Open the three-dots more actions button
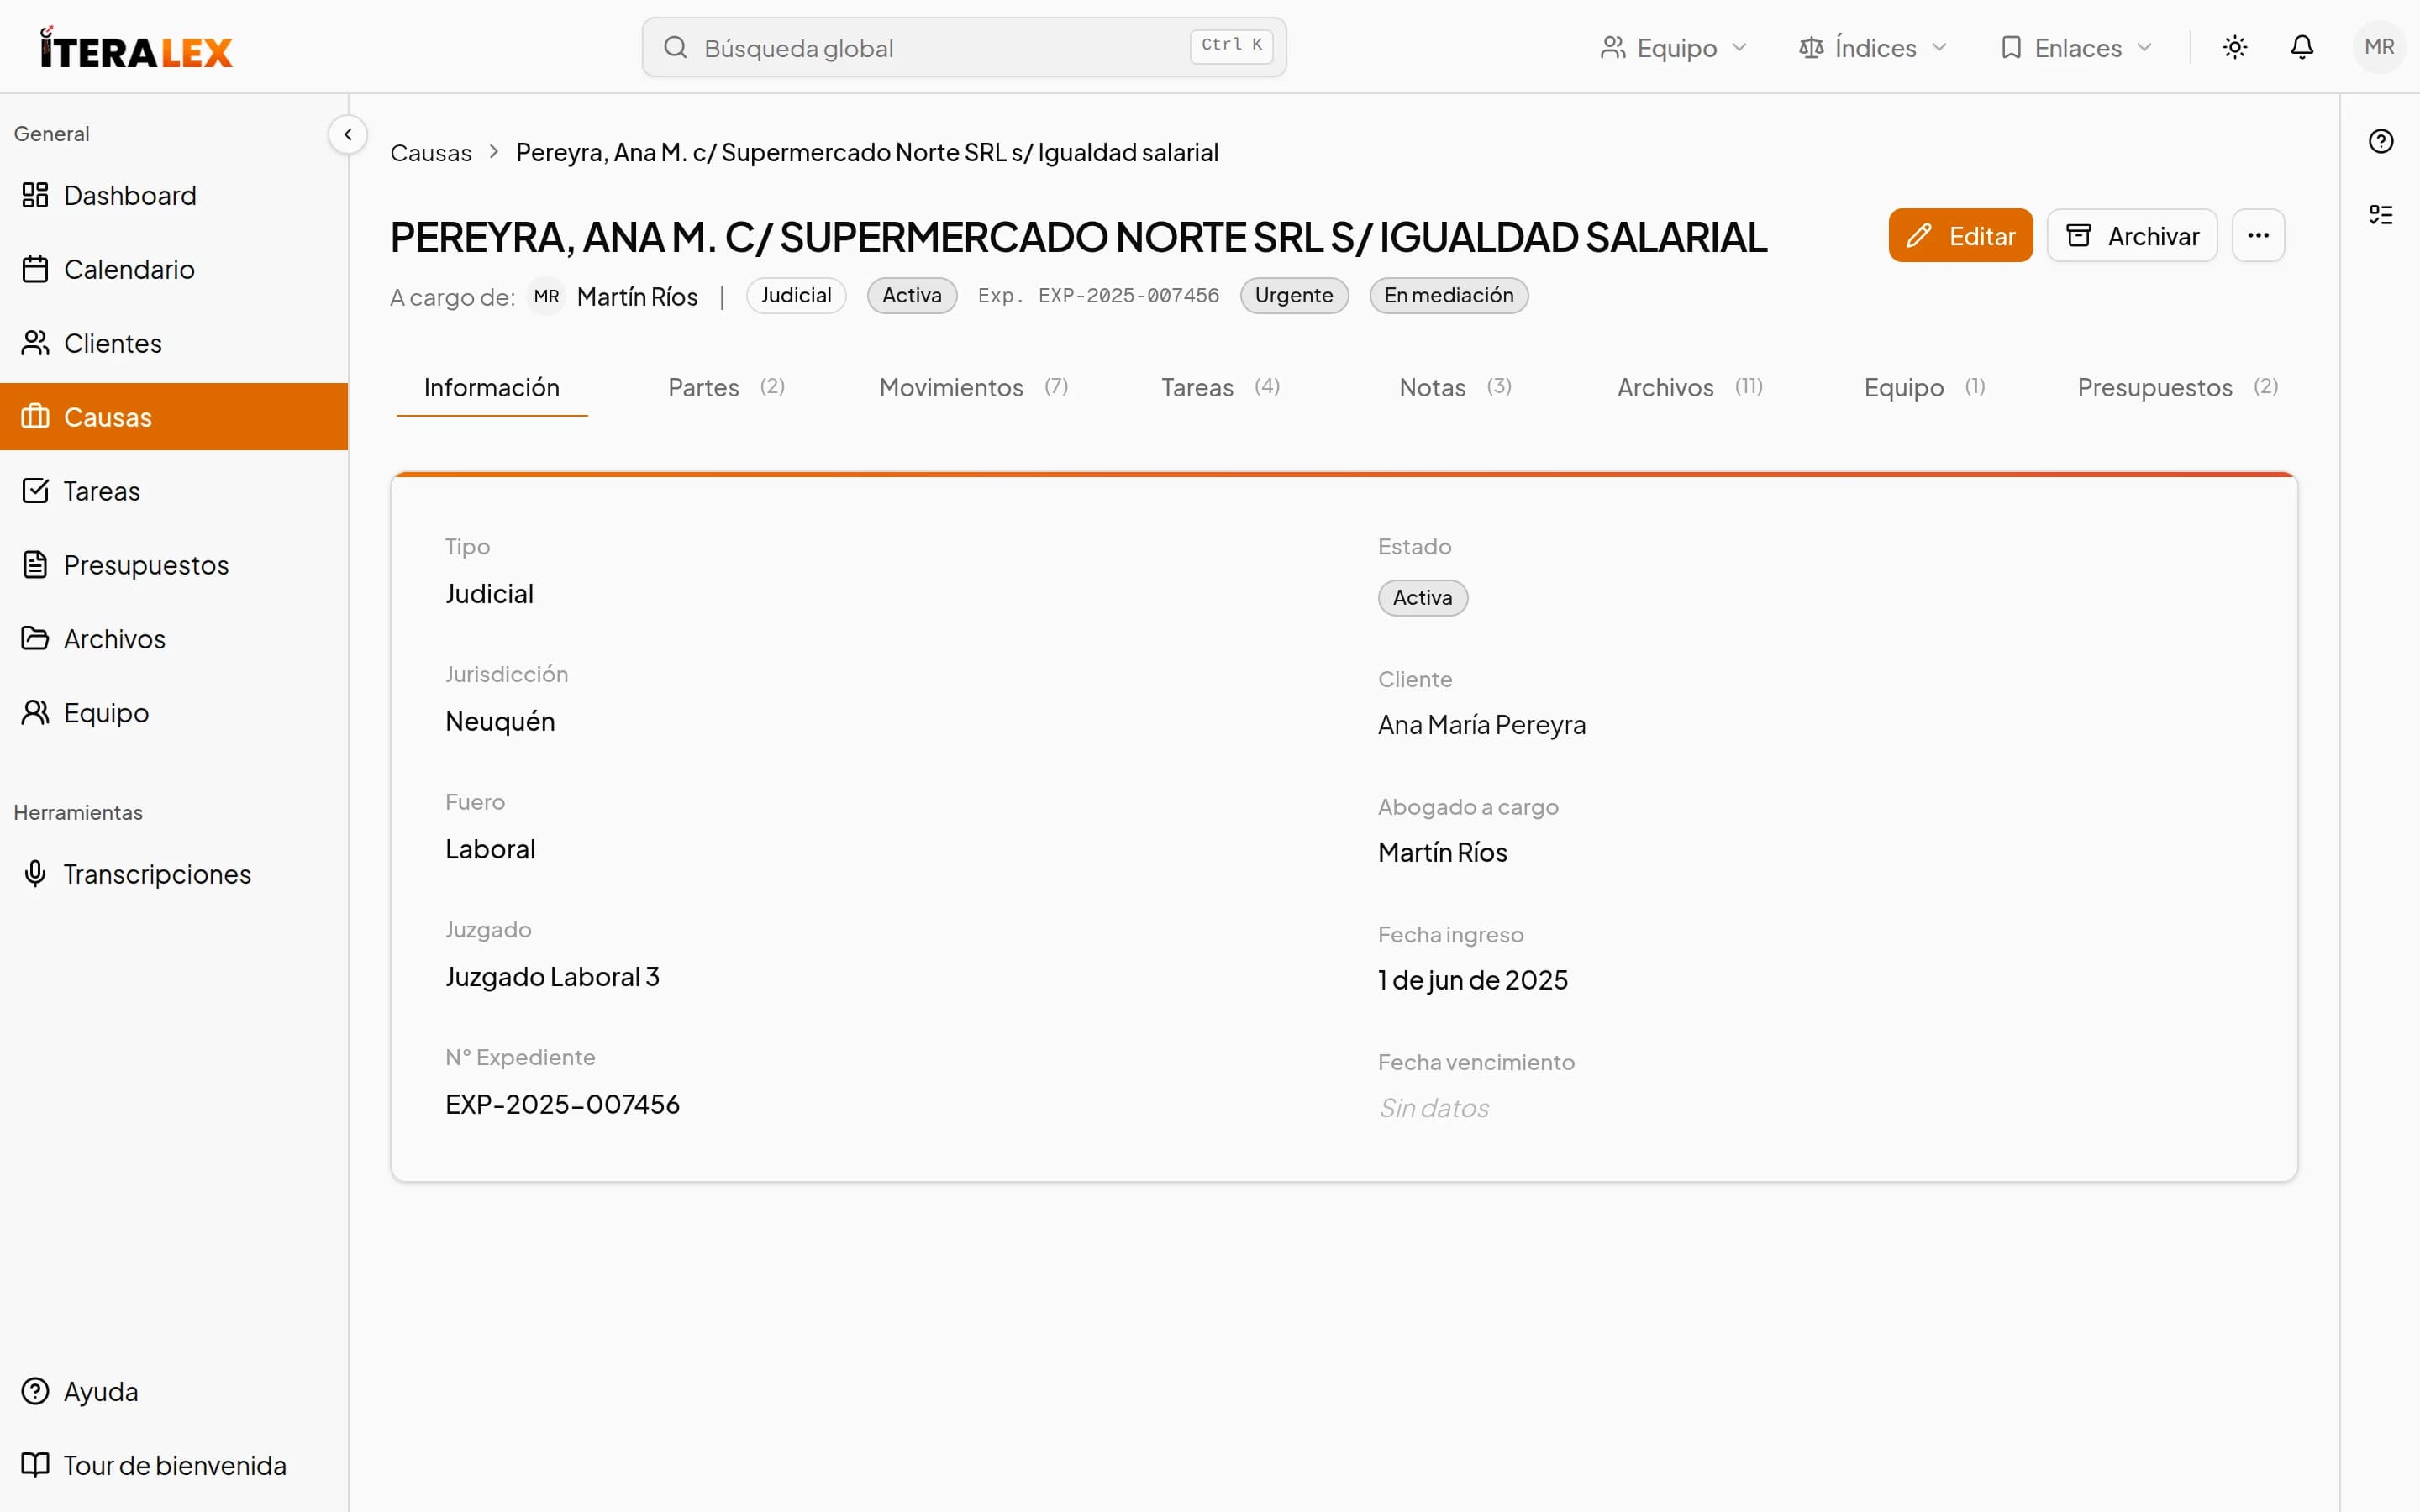 pos(2258,235)
